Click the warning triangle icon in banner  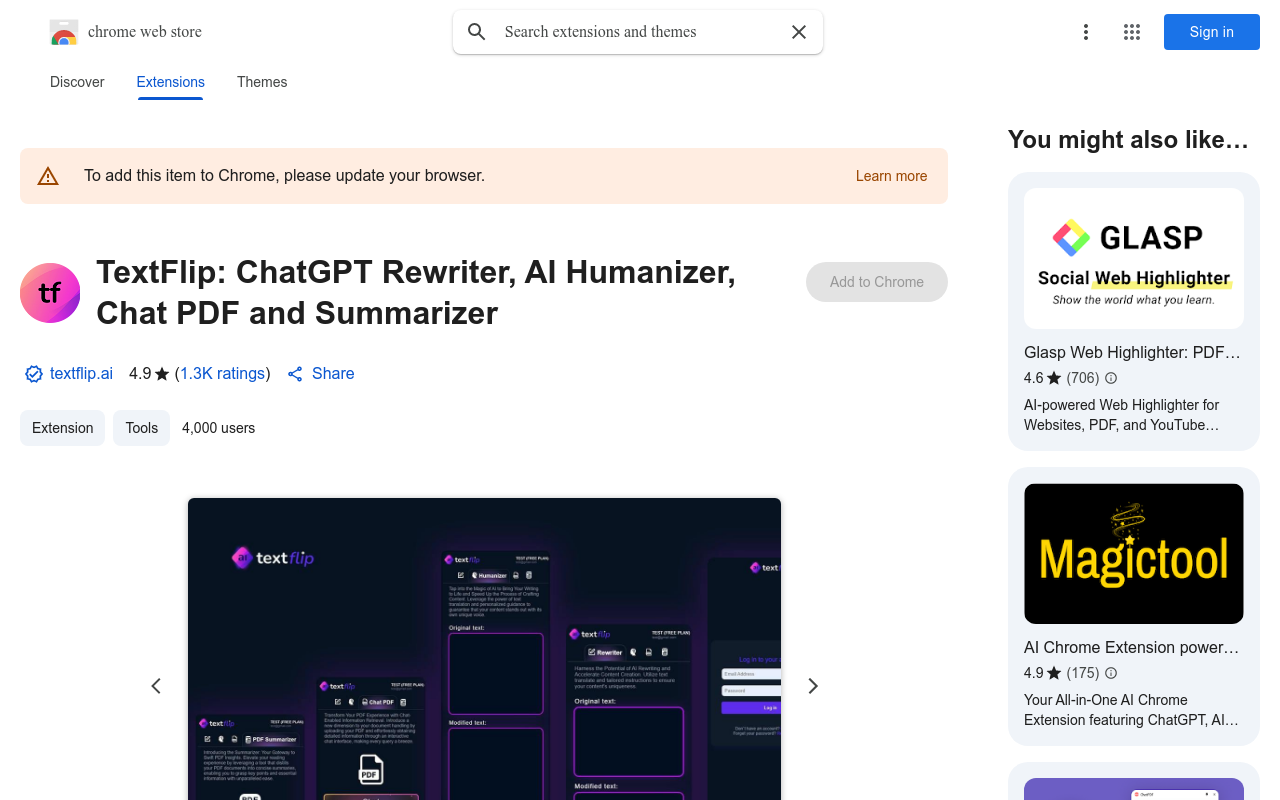[x=48, y=176]
